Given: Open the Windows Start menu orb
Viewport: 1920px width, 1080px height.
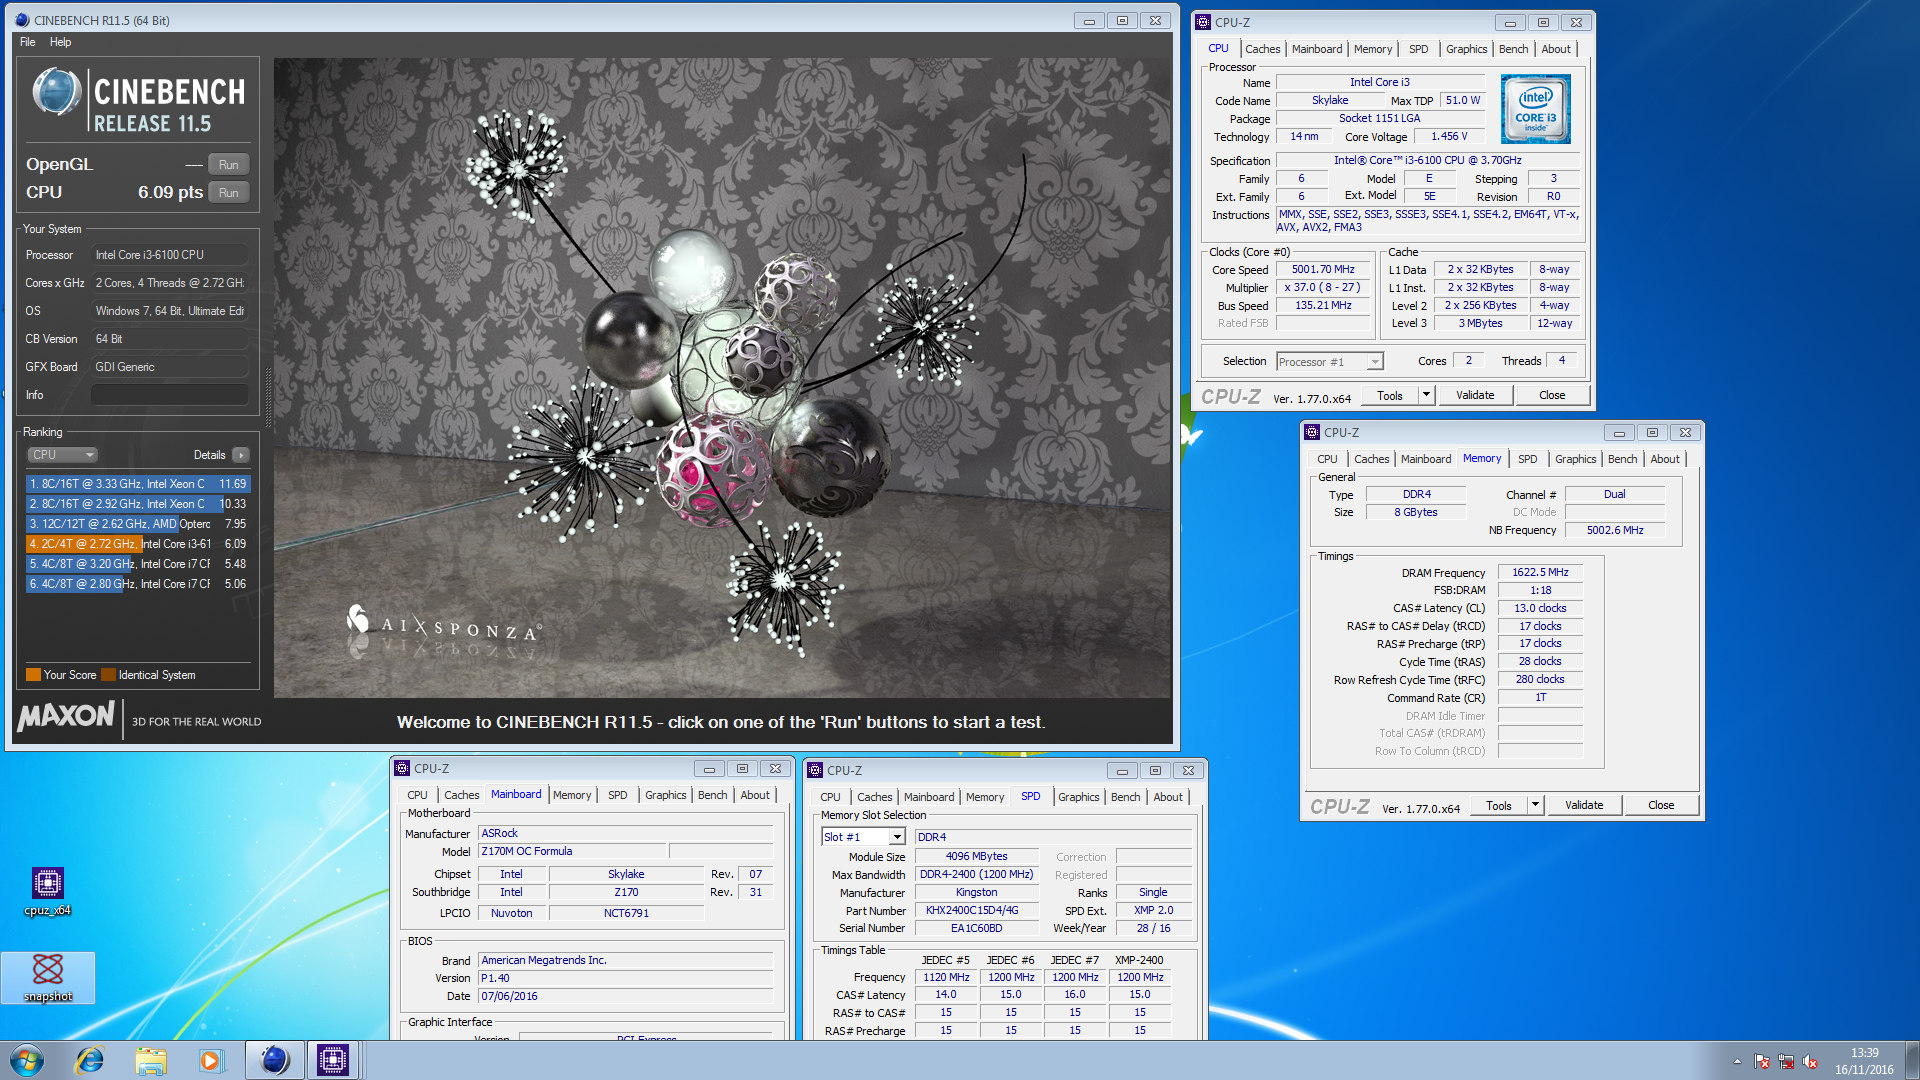Looking at the screenshot, I should (x=27, y=1060).
